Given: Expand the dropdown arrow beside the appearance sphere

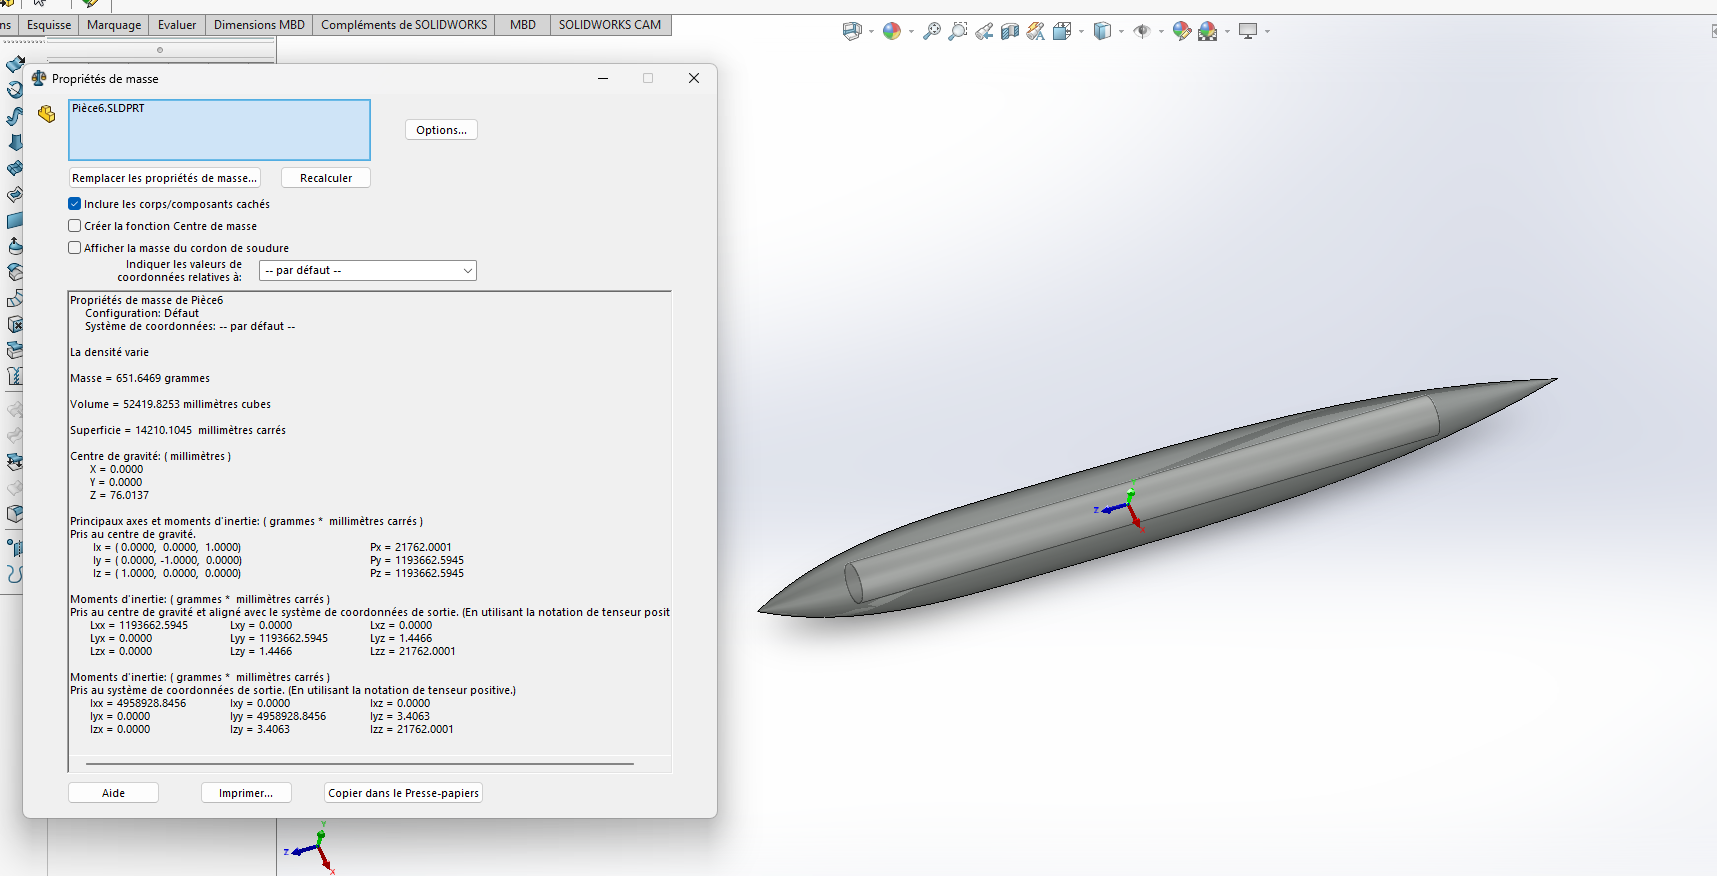Looking at the screenshot, I should [911, 32].
